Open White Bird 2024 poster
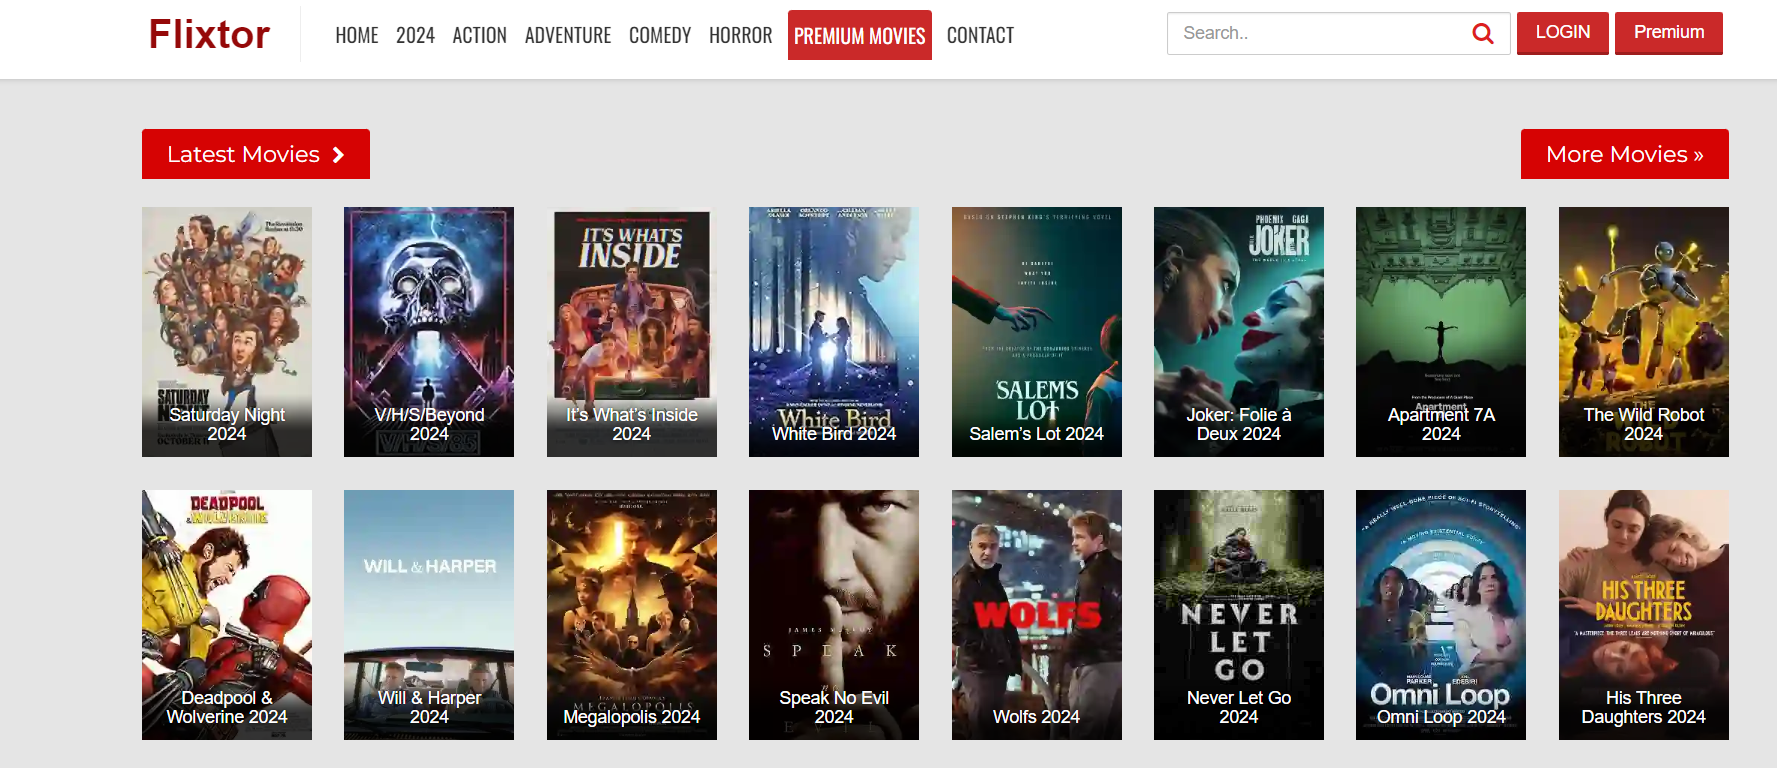This screenshot has width=1777, height=768. pyautogui.click(x=834, y=332)
